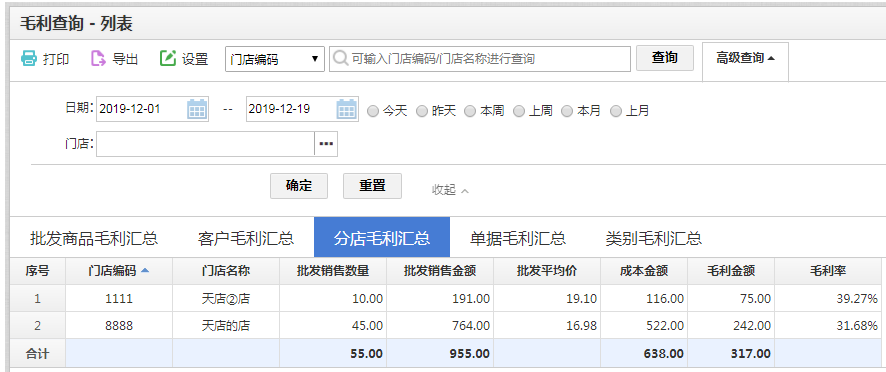This screenshot has height=372, width=886.
Task: Click the 批发销售金额 column header
Action: click(x=440, y=271)
